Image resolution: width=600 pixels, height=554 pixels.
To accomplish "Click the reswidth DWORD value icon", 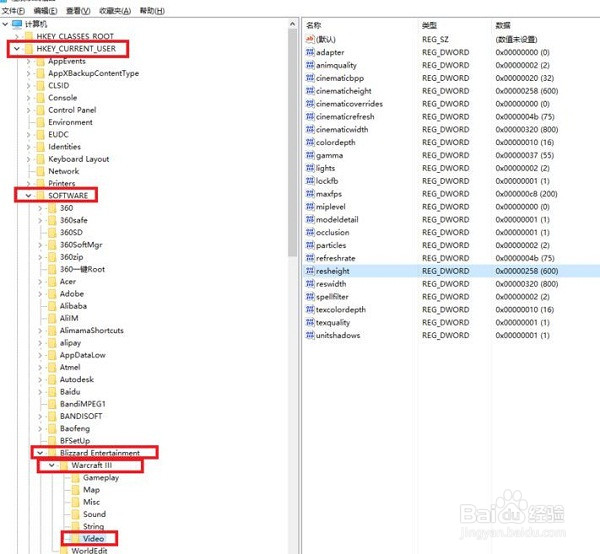I will (310, 284).
